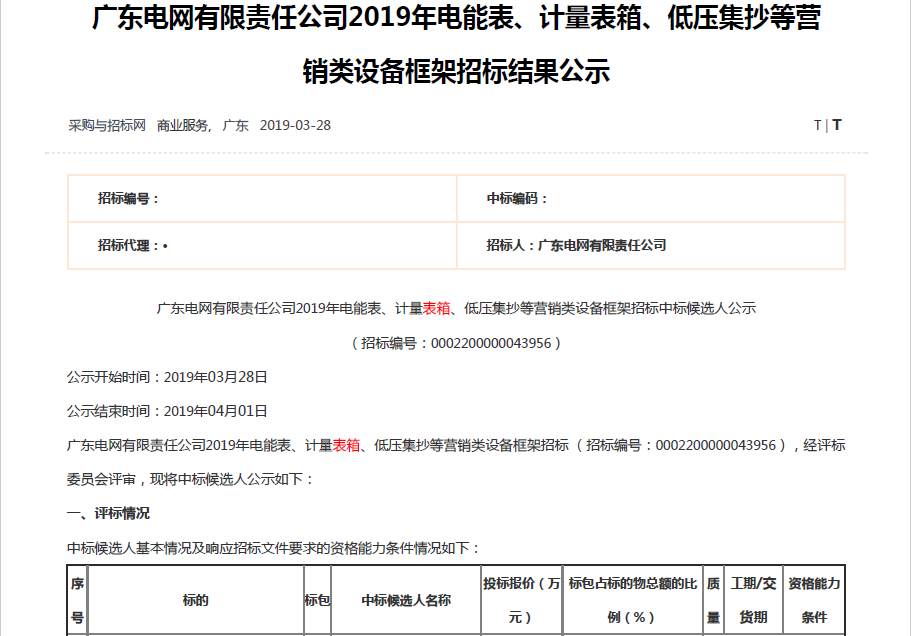Screen dimensions: 911x636
Task: Click red 表箱 keyword in centered heading
Action: (436, 308)
